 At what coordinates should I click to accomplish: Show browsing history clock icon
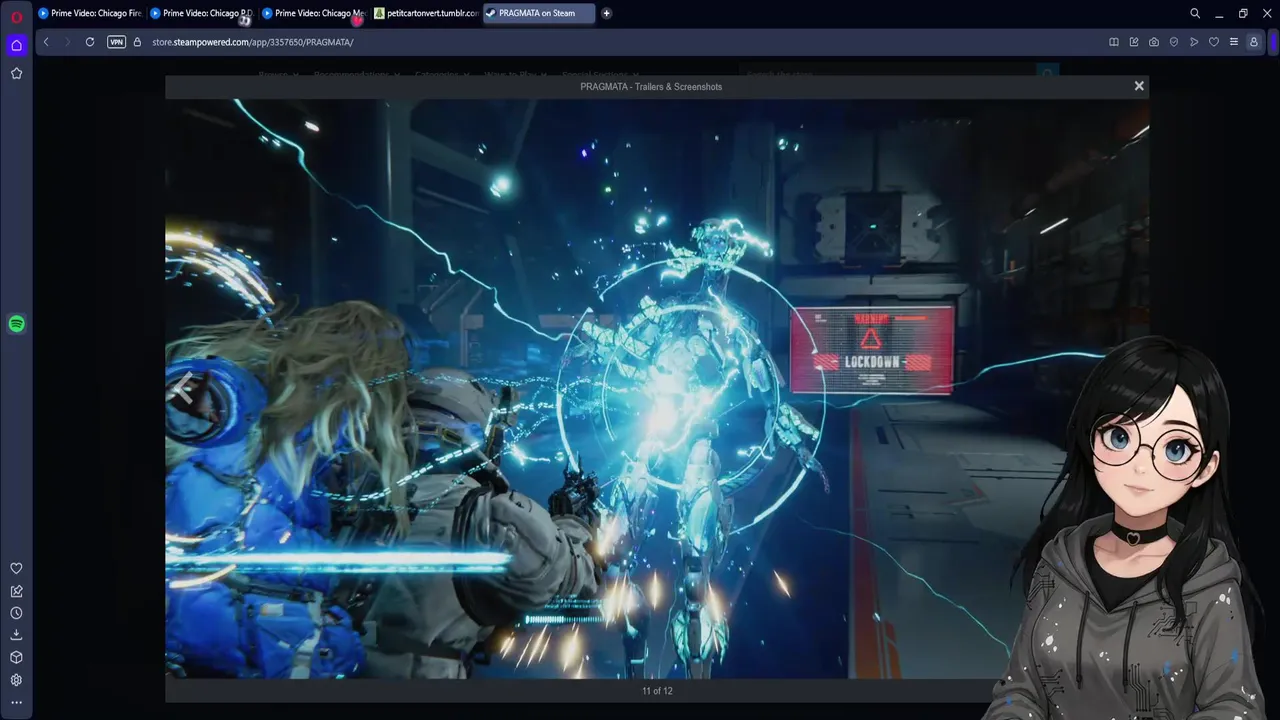pyautogui.click(x=16, y=613)
